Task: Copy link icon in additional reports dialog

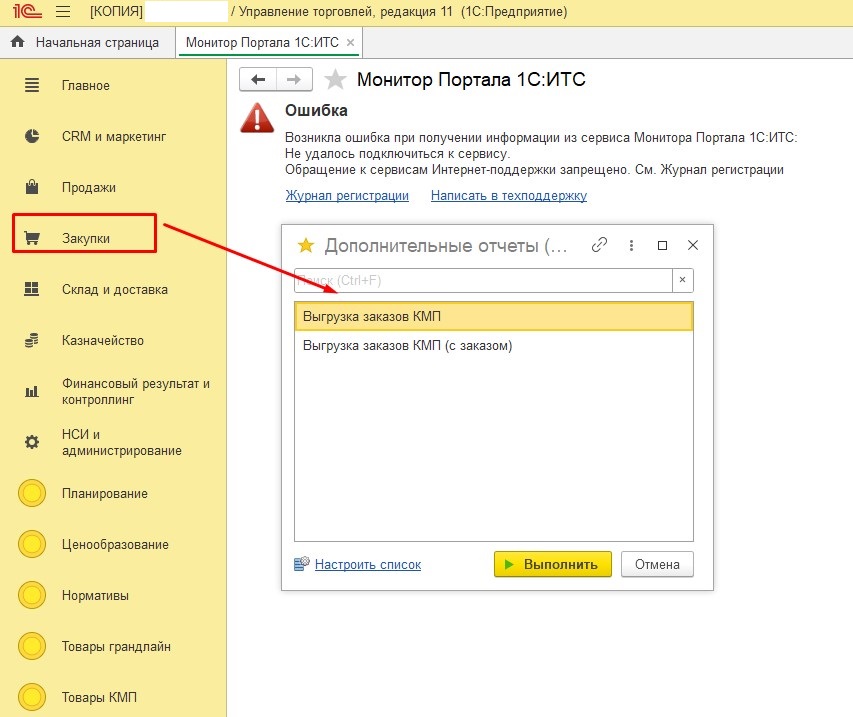Action: [600, 245]
